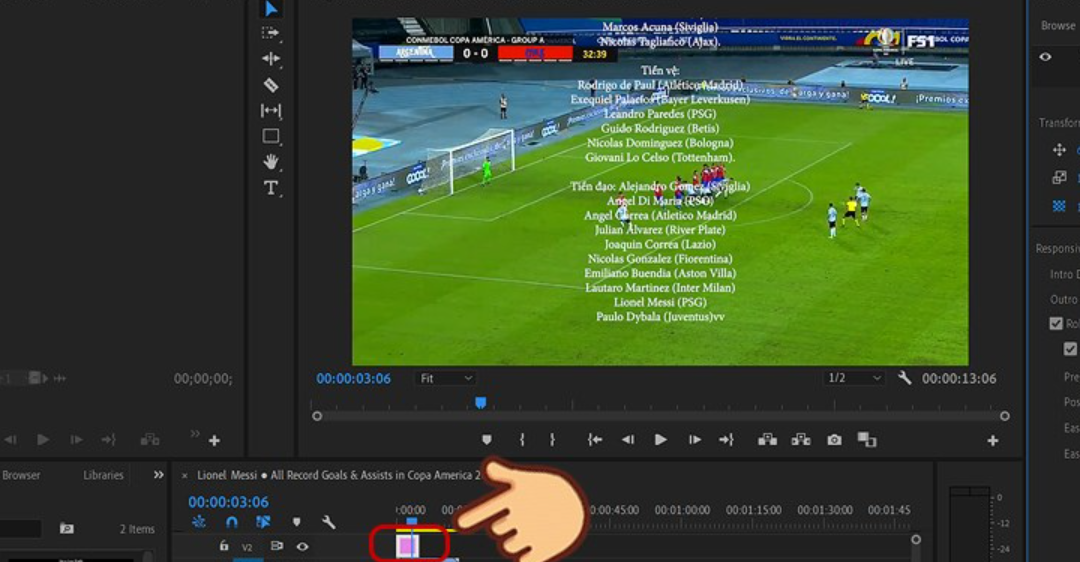Viewport: 1080px width, 562px height.
Task: Select the Rectangle shape tool
Action: (271, 136)
